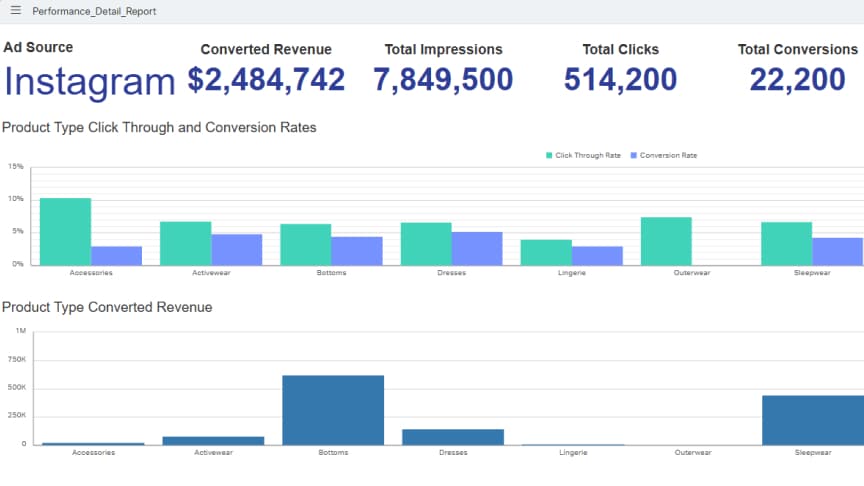Click the Total Impressions heading
The height and width of the screenshot is (486, 864).
coord(444,50)
